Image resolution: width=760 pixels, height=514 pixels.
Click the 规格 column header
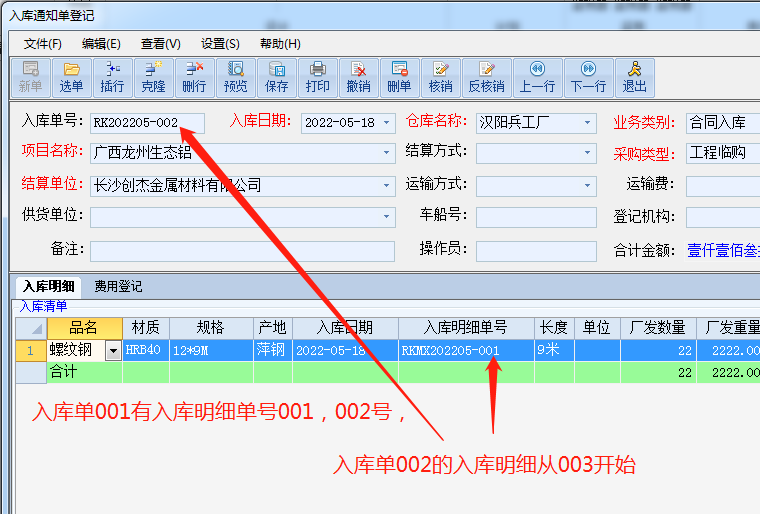coord(211,328)
